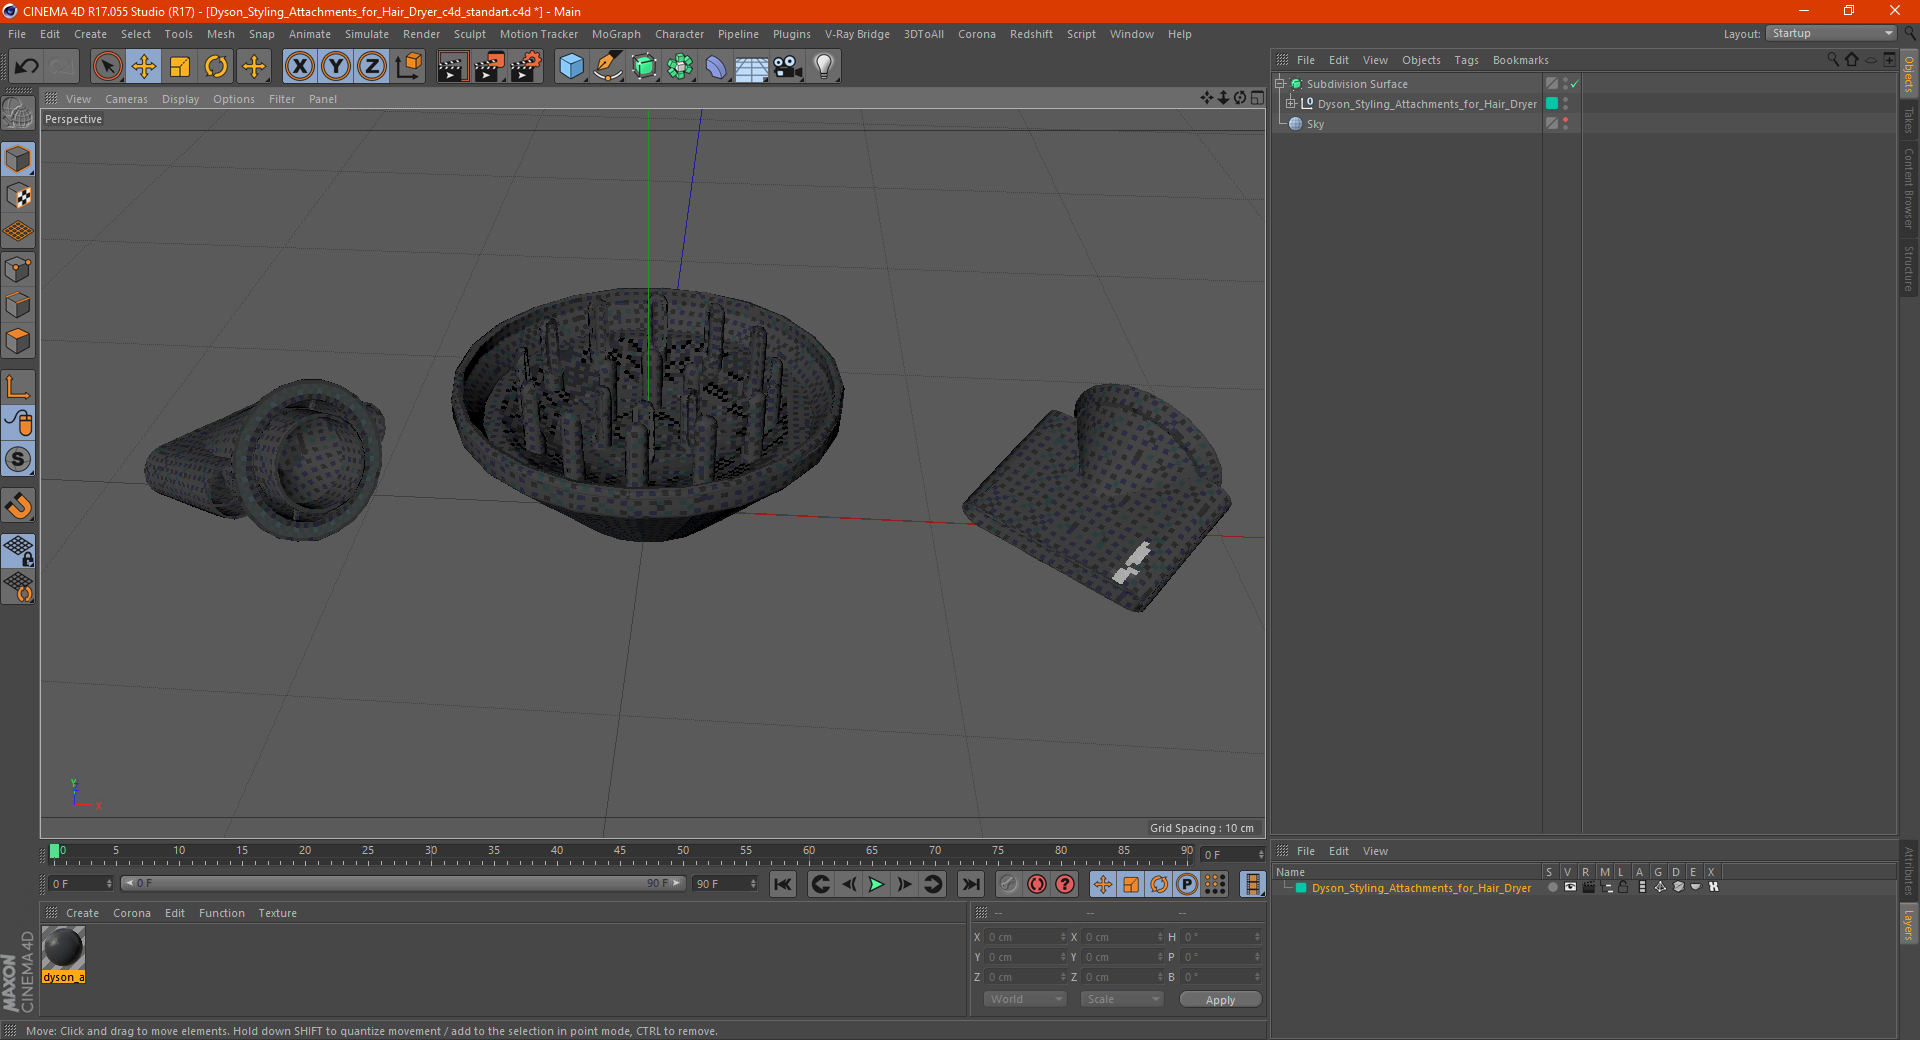Open material manager Texture menu
The width and height of the screenshot is (1920, 1040).
point(277,913)
